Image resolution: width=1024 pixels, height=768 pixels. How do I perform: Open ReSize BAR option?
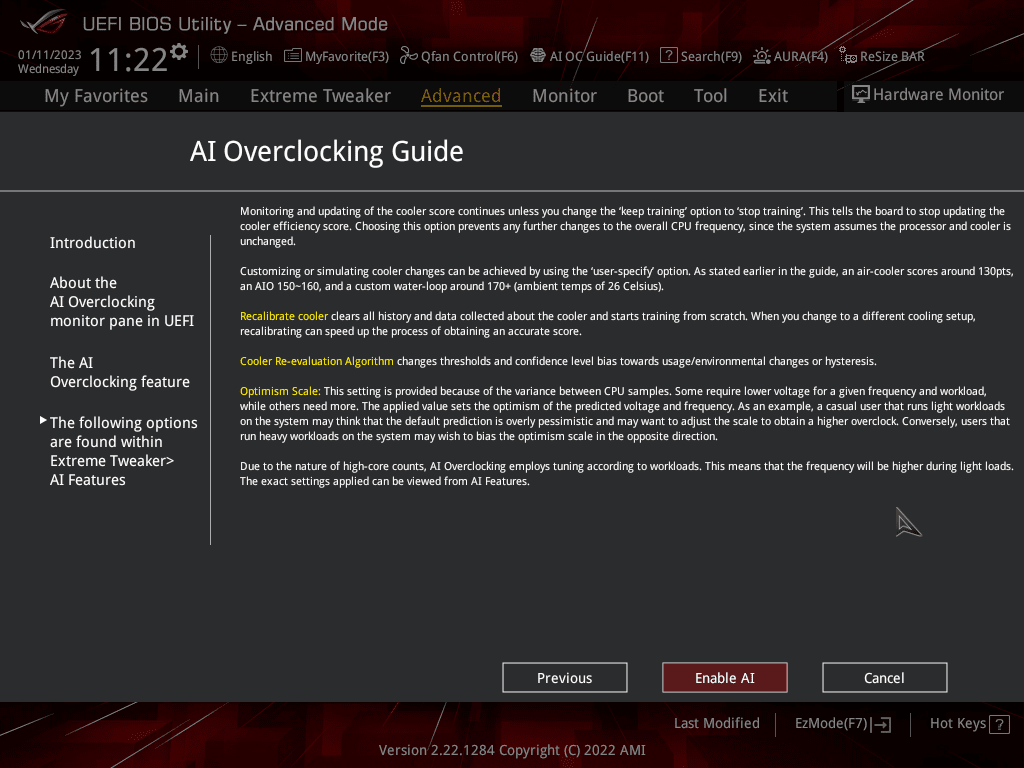coord(882,56)
